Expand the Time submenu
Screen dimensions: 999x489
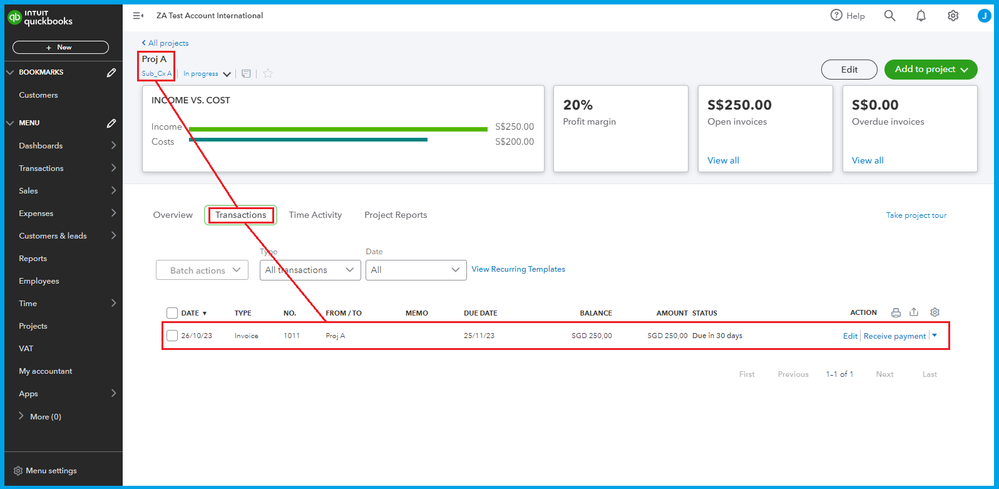coord(113,304)
